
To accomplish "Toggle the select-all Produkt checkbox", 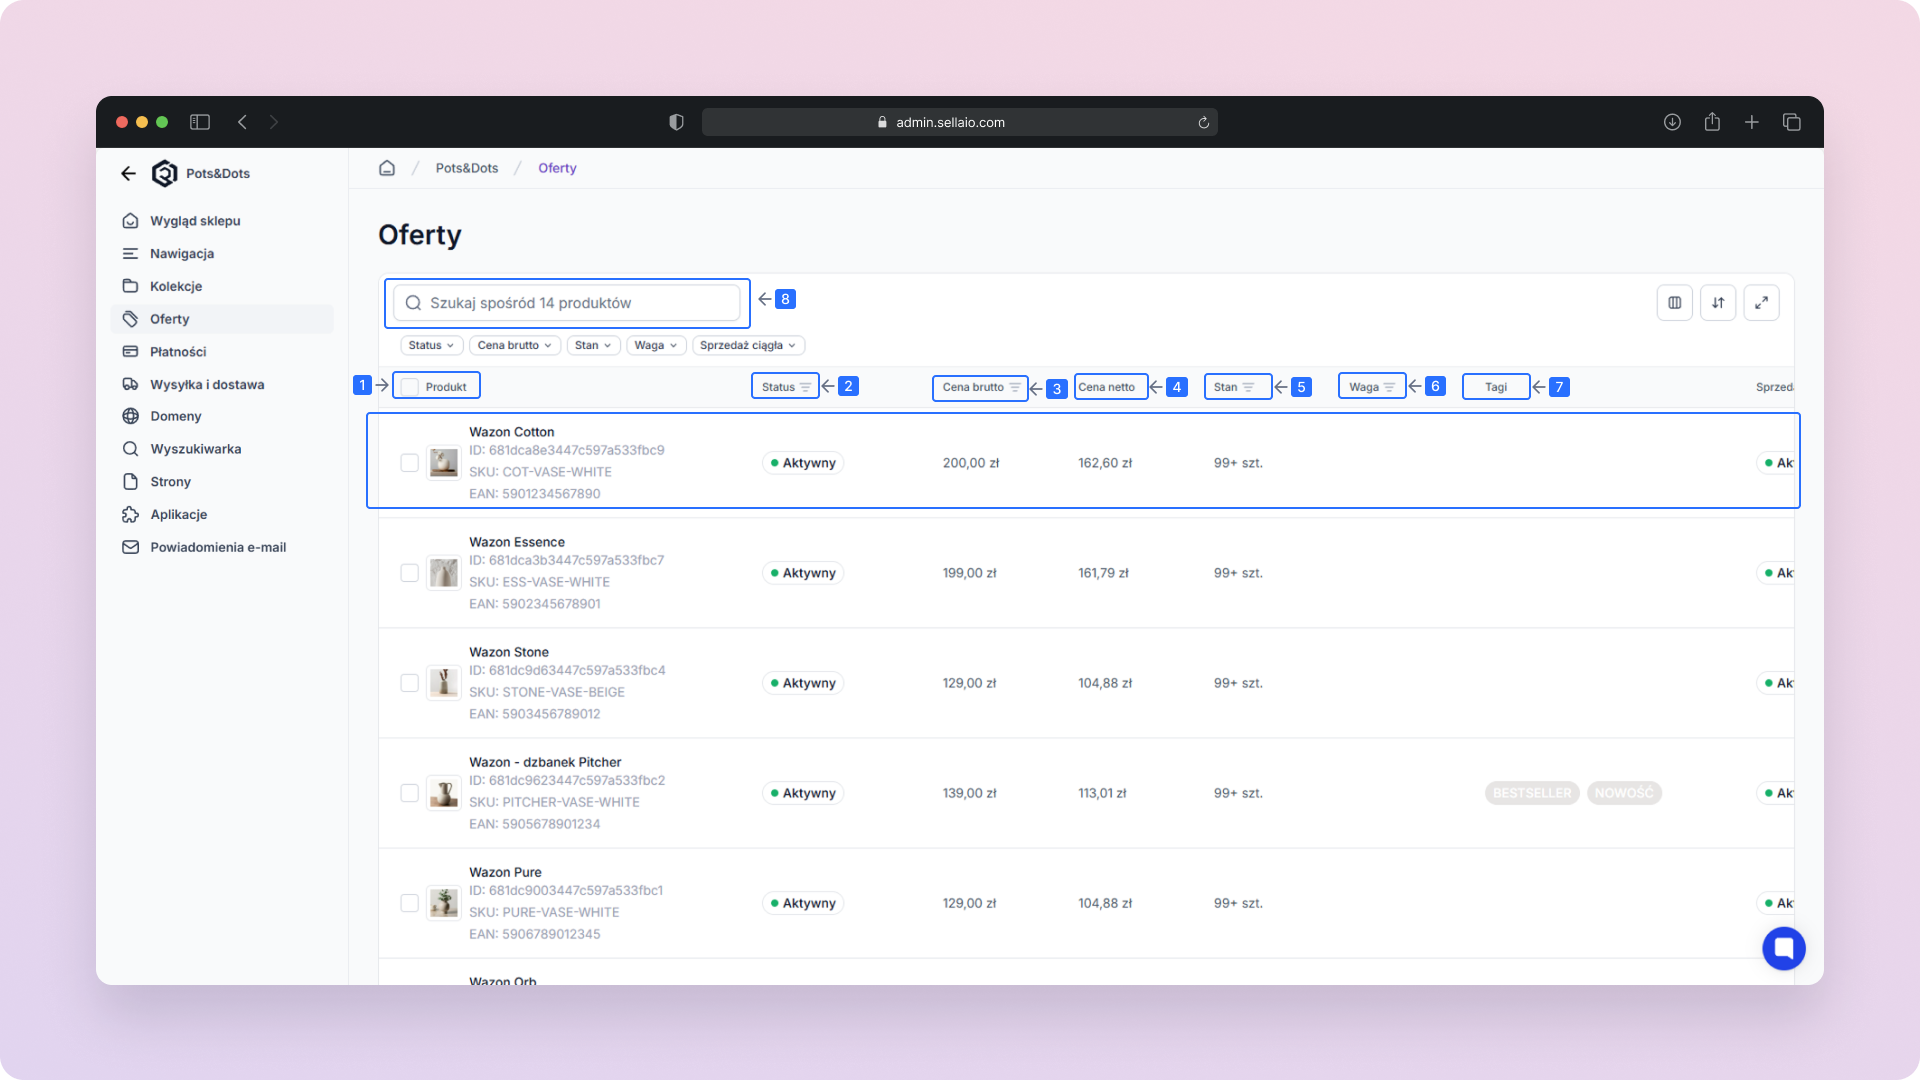I will tap(410, 387).
